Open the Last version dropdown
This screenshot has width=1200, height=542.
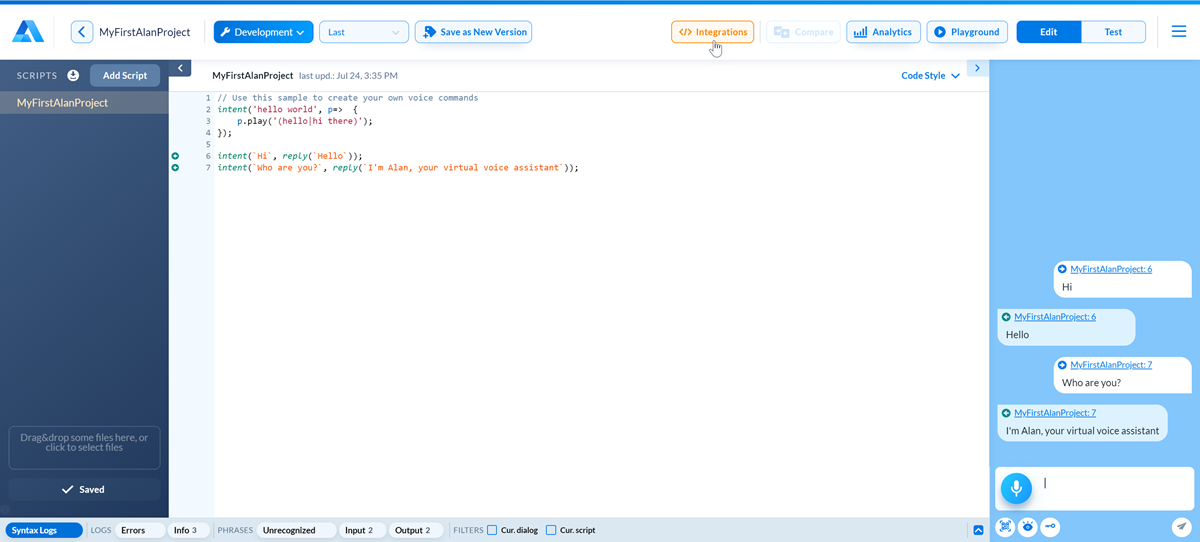[363, 32]
